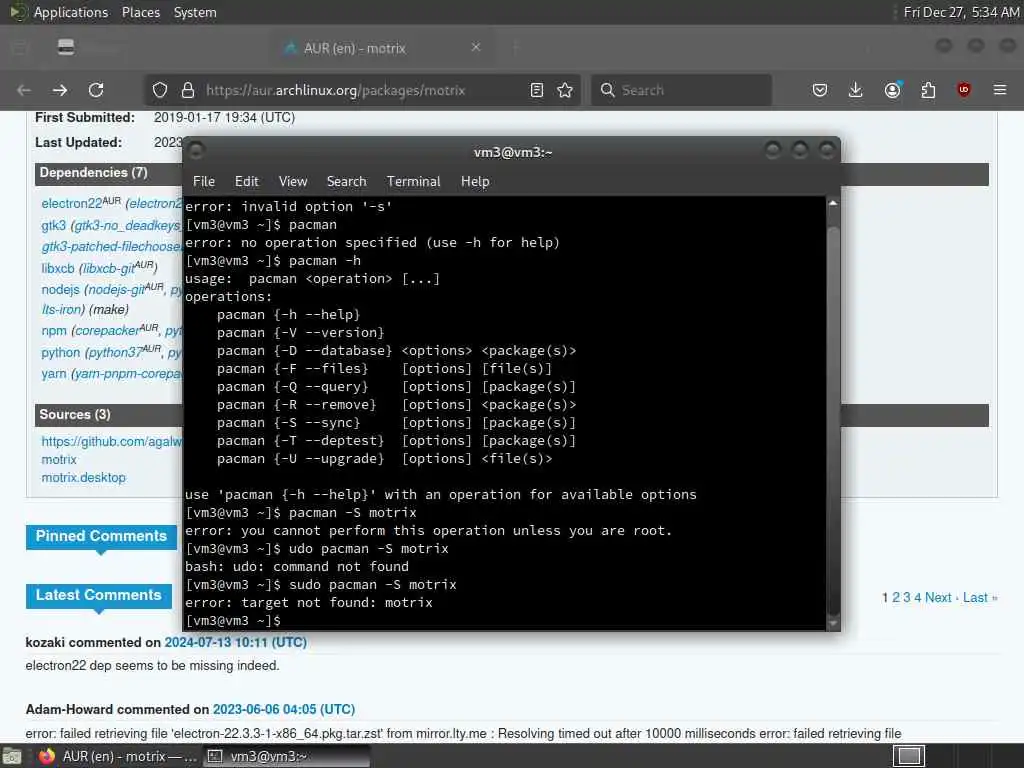Open Firefox account icon
The image size is (1024, 768).
click(x=892, y=90)
